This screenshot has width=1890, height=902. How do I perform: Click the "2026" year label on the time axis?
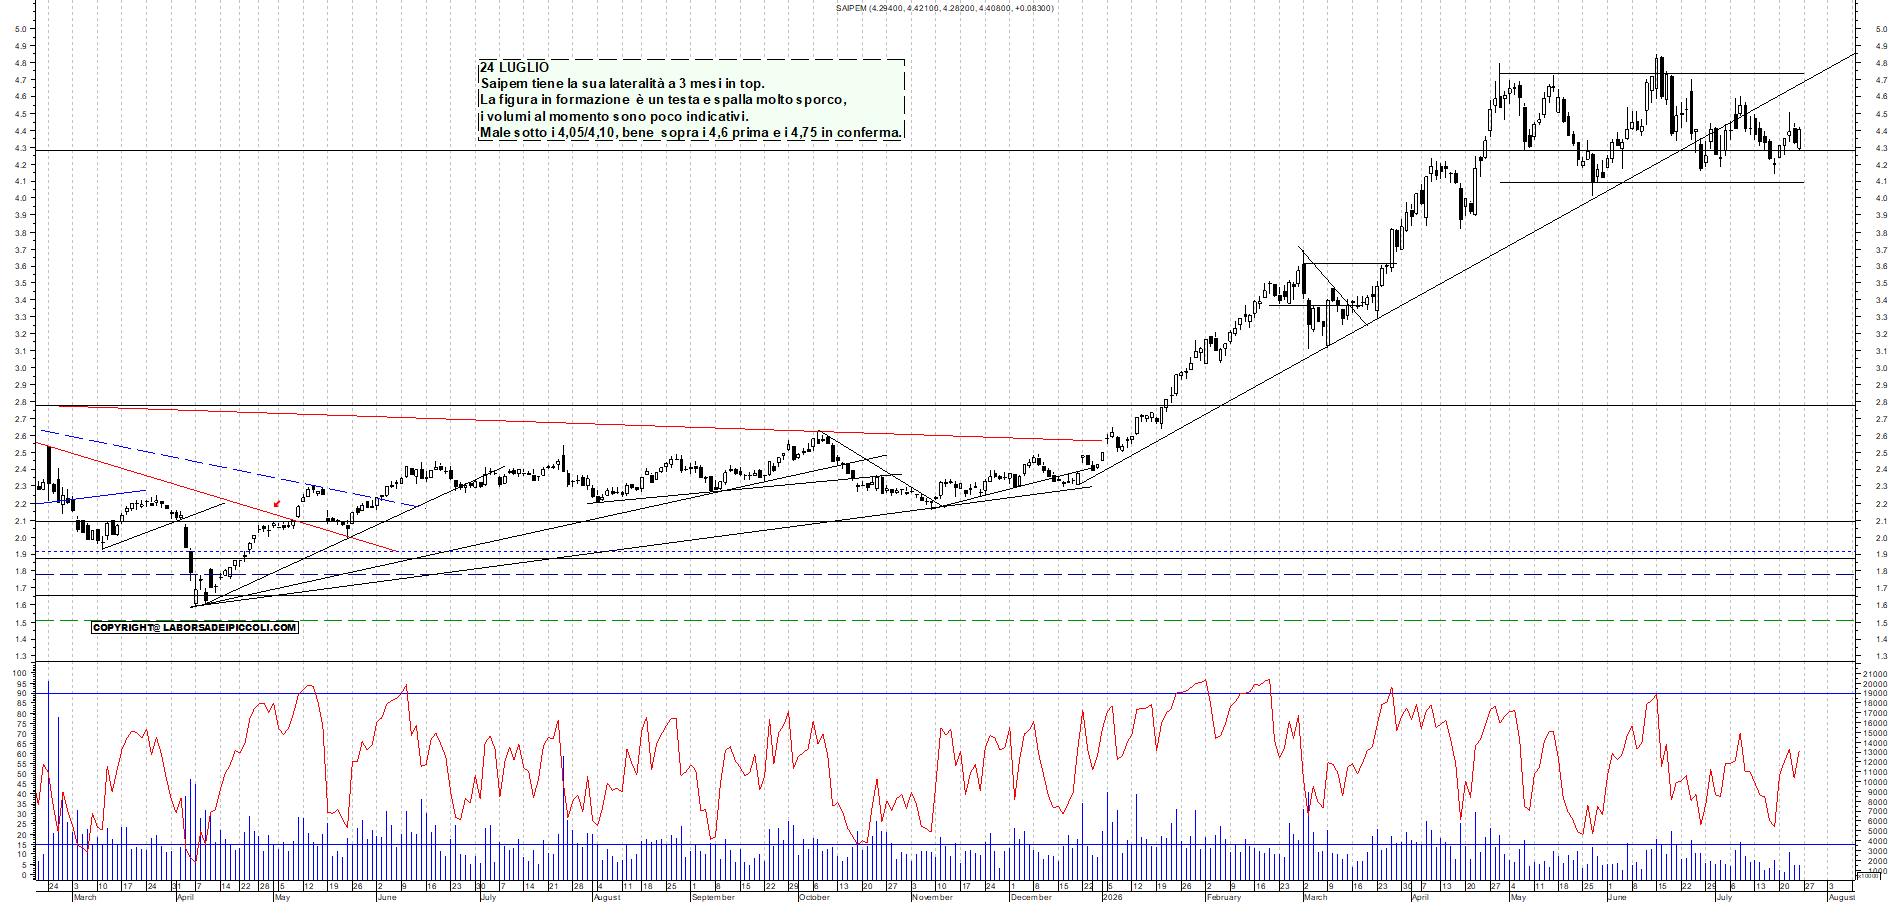(1112, 897)
